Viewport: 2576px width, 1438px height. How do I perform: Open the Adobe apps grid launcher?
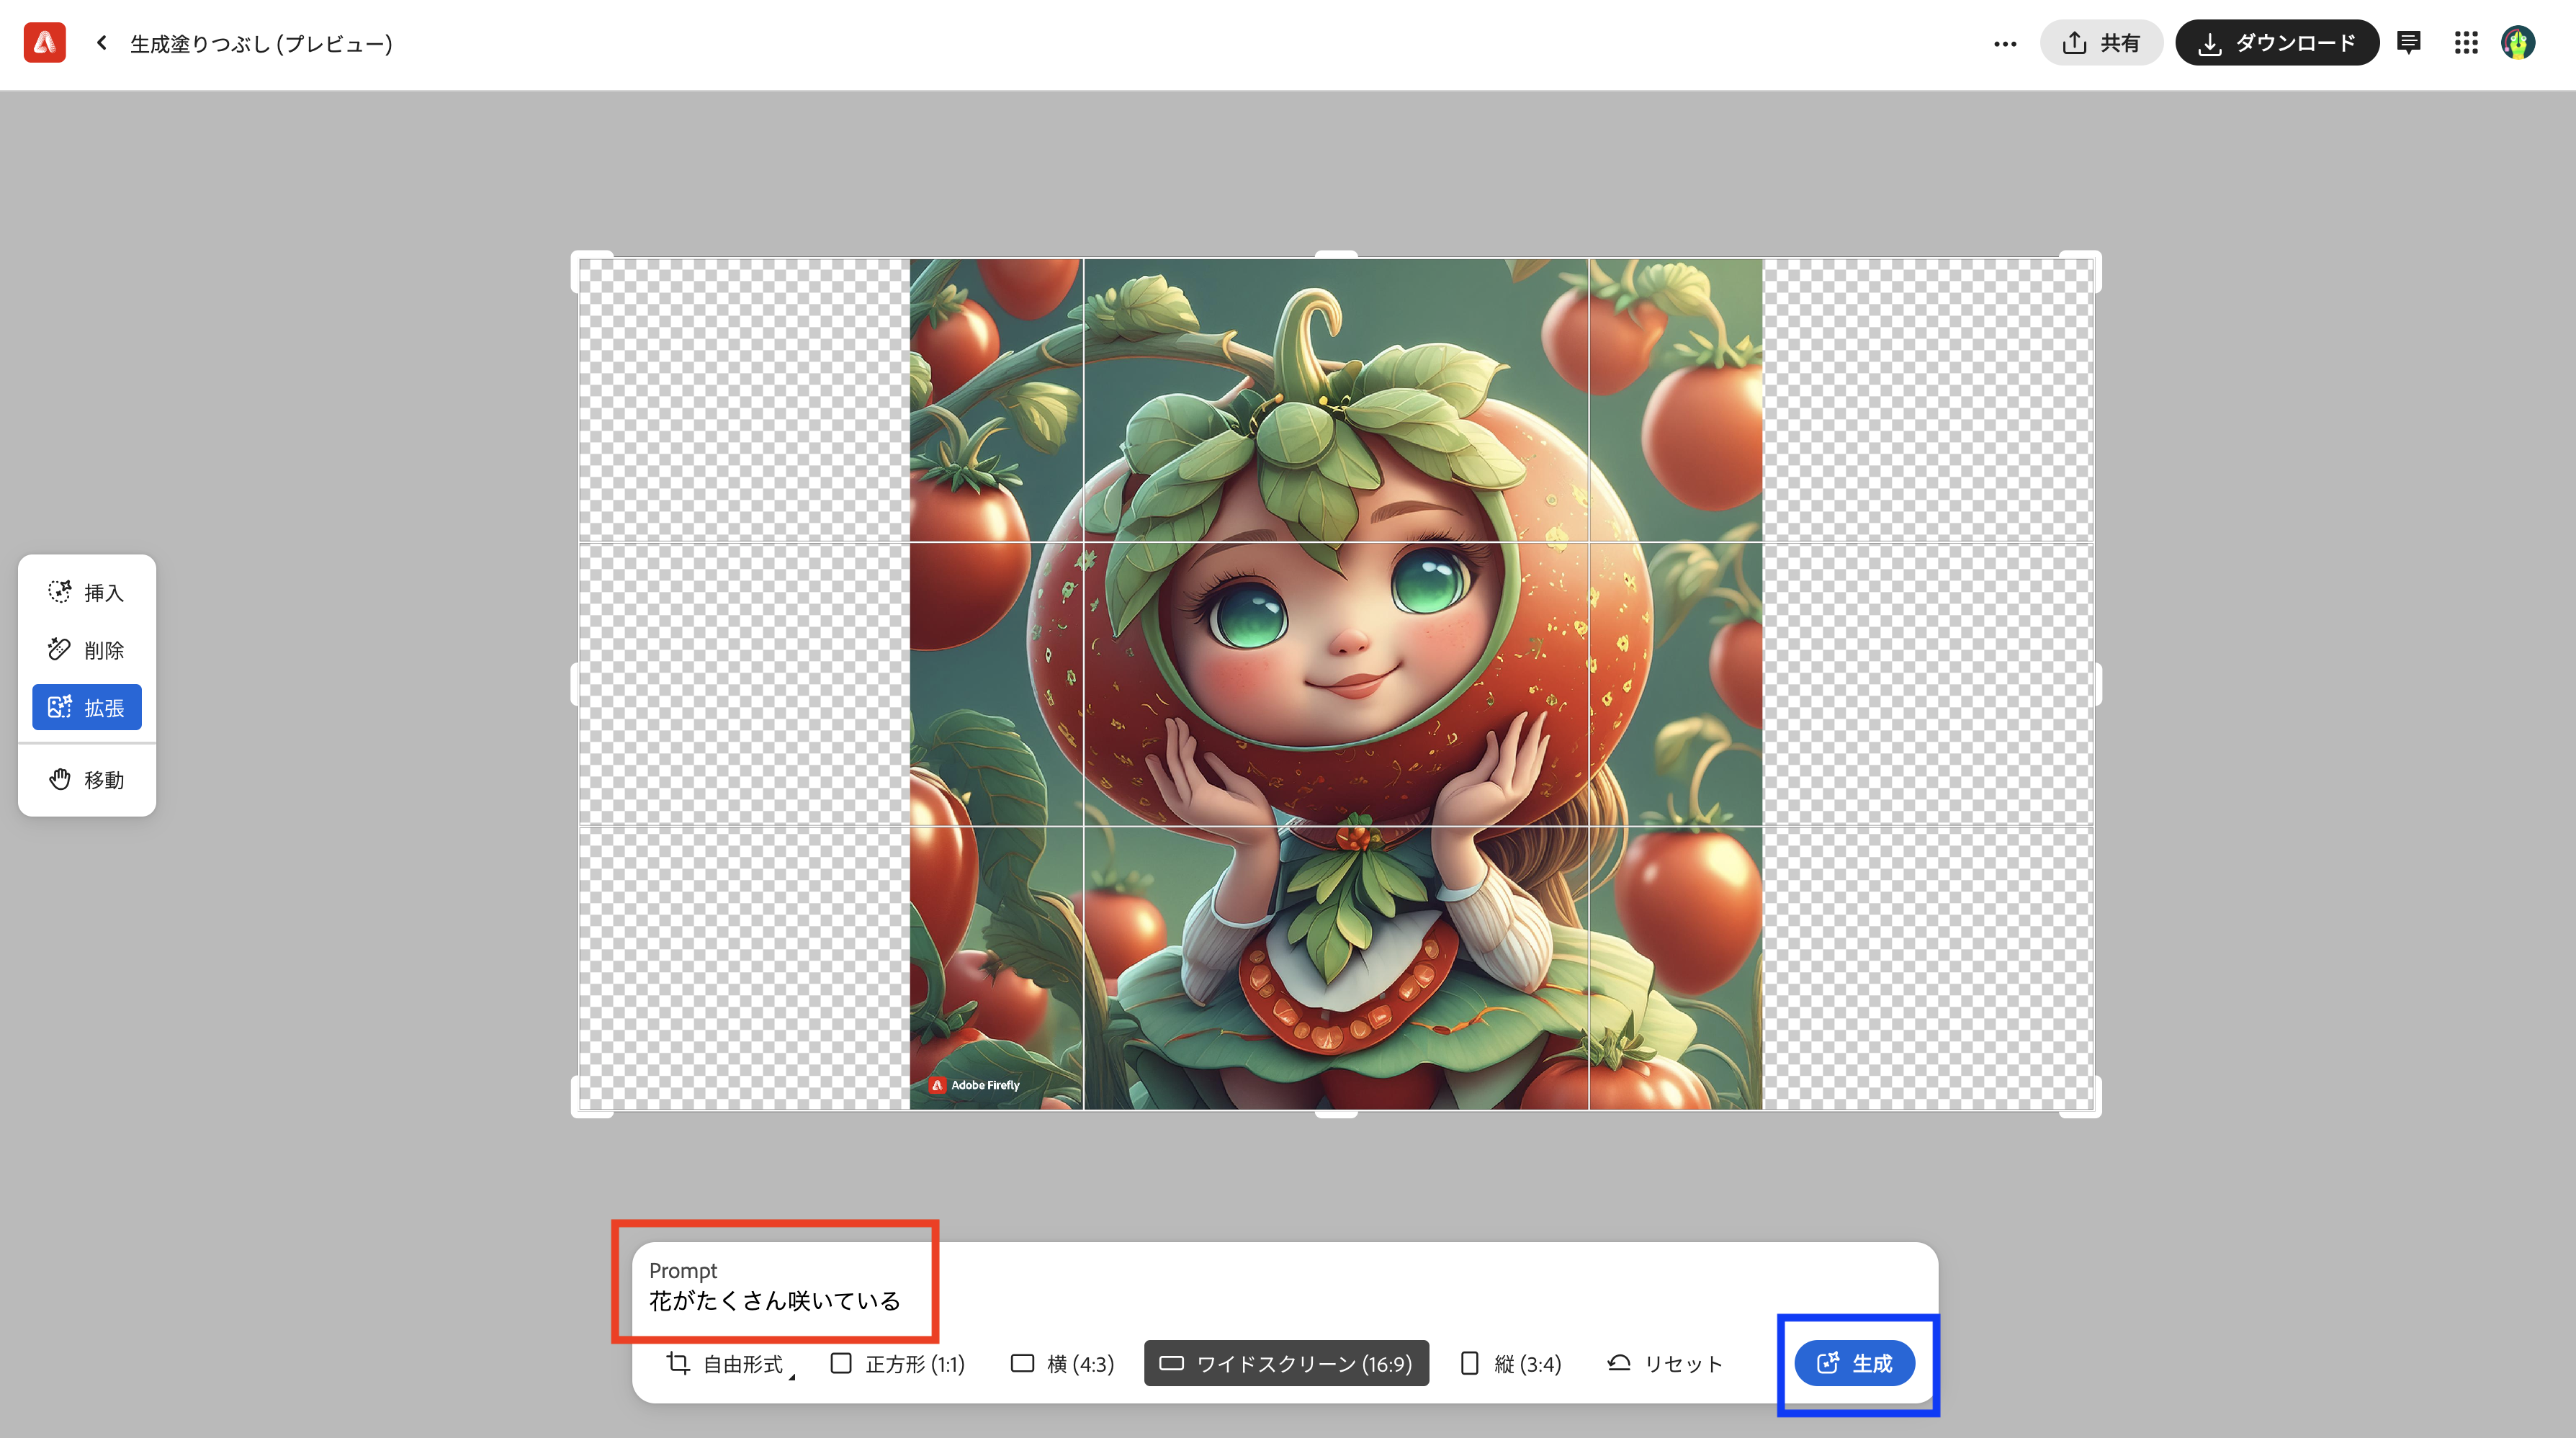2466,43
